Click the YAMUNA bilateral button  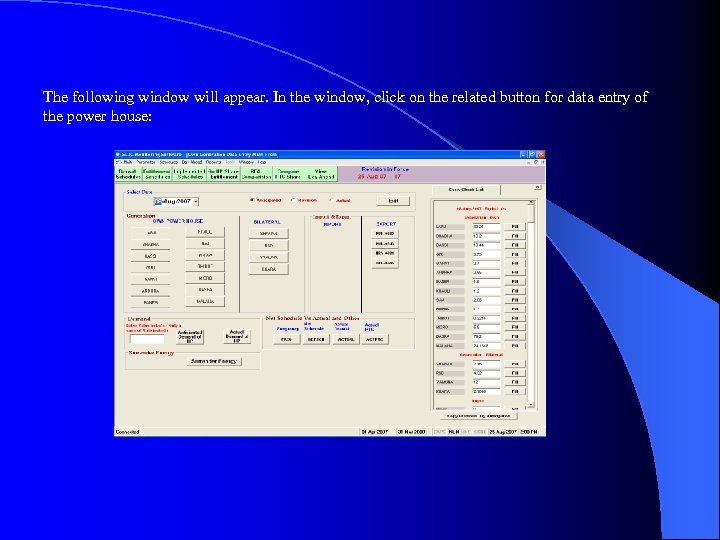click(269, 257)
